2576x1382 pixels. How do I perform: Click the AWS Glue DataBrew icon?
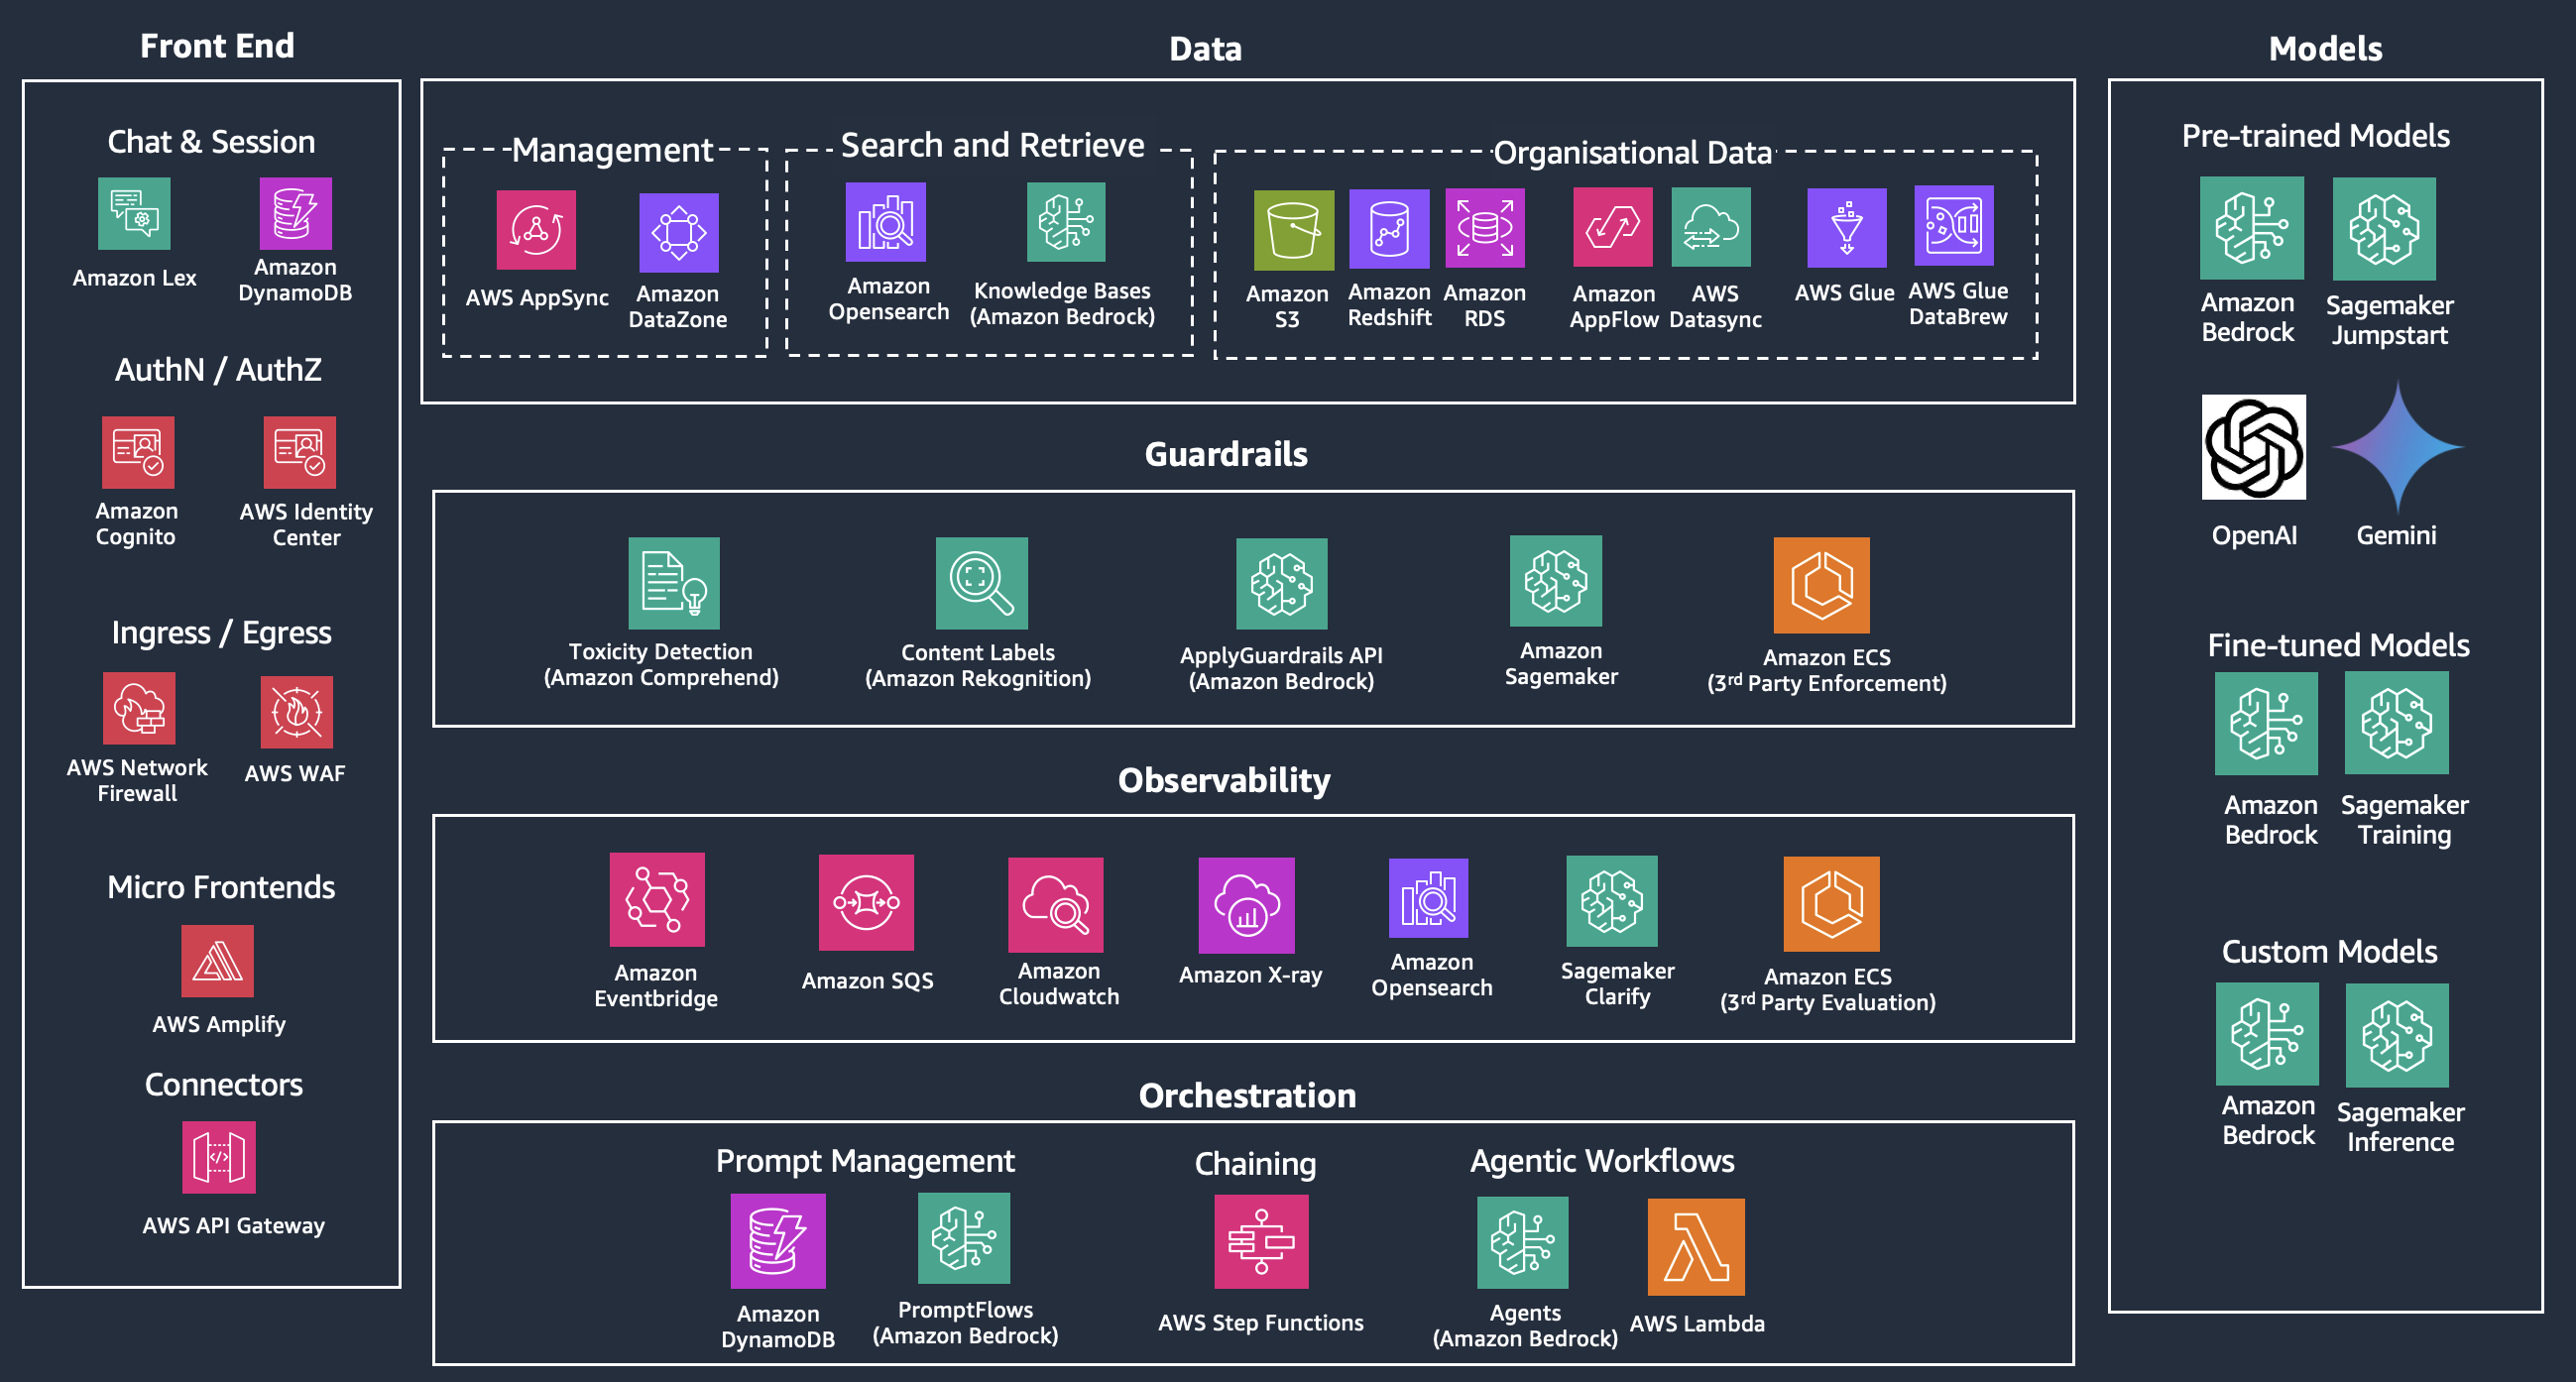pos(1953,226)
